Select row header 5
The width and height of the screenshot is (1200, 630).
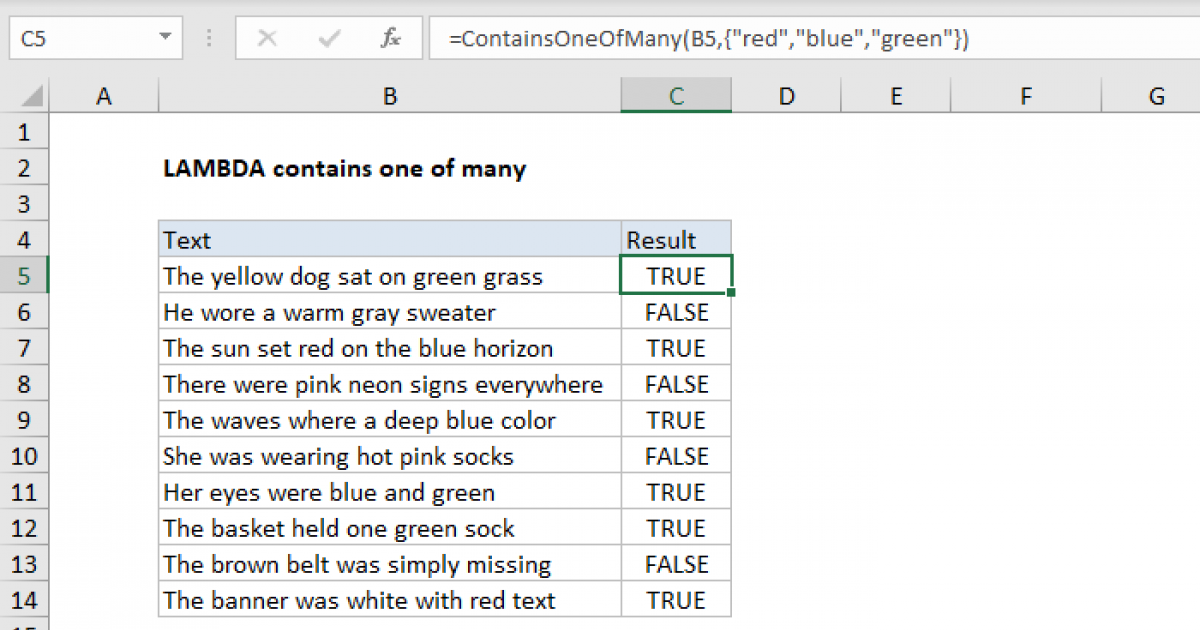coord(24,275)
